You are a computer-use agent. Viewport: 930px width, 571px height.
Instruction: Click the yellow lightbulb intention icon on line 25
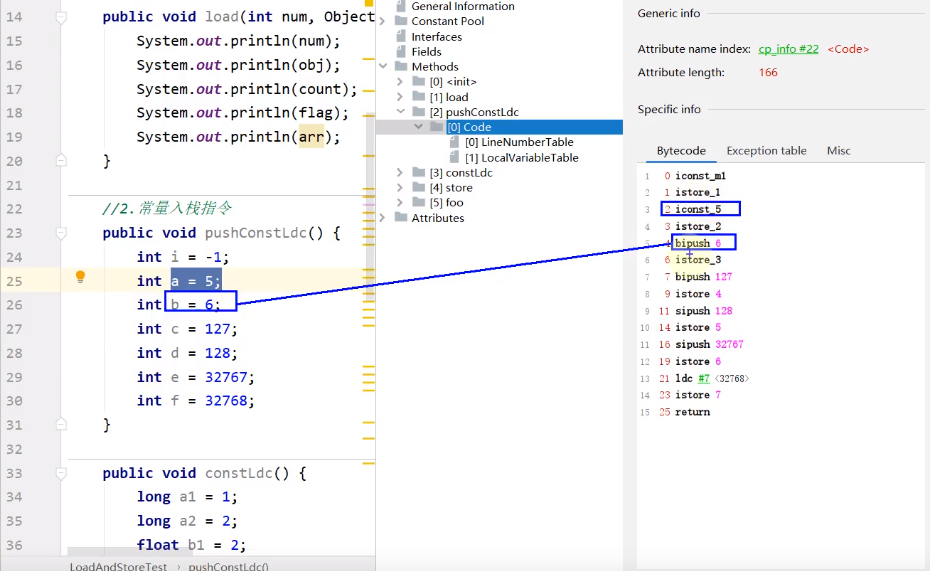pyautogui.click(x=81, y=276)
